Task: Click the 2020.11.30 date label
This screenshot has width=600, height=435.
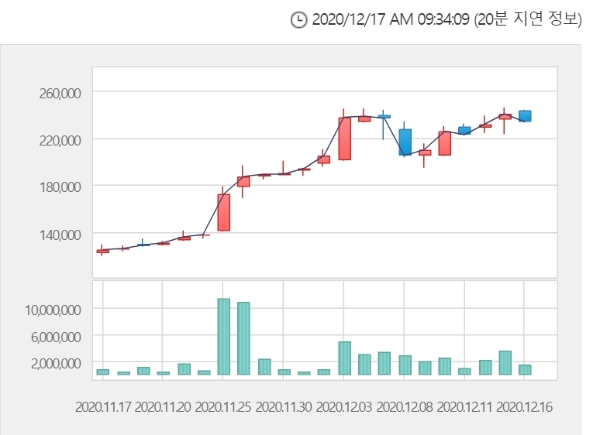Action: [x=284, y=407]
